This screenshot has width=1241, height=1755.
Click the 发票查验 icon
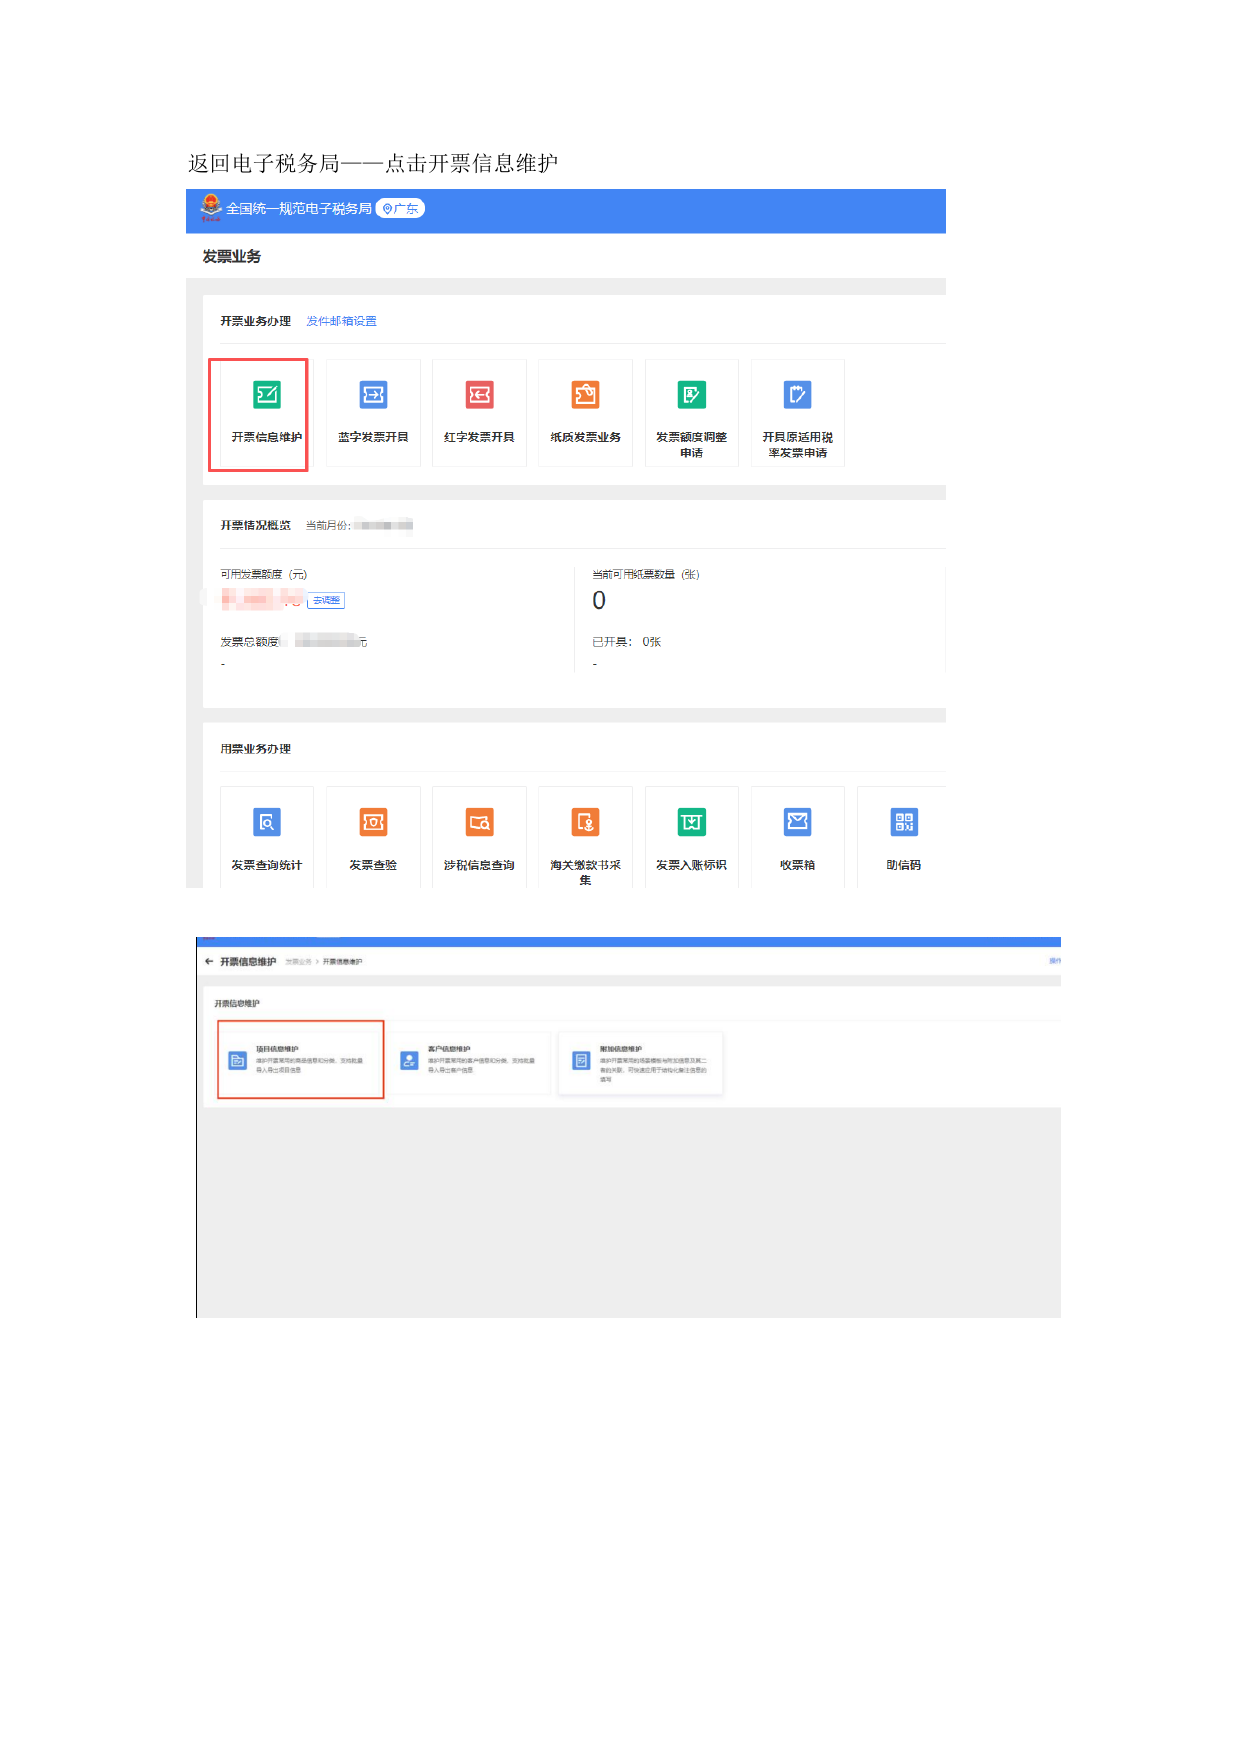(x=373, y=823)
